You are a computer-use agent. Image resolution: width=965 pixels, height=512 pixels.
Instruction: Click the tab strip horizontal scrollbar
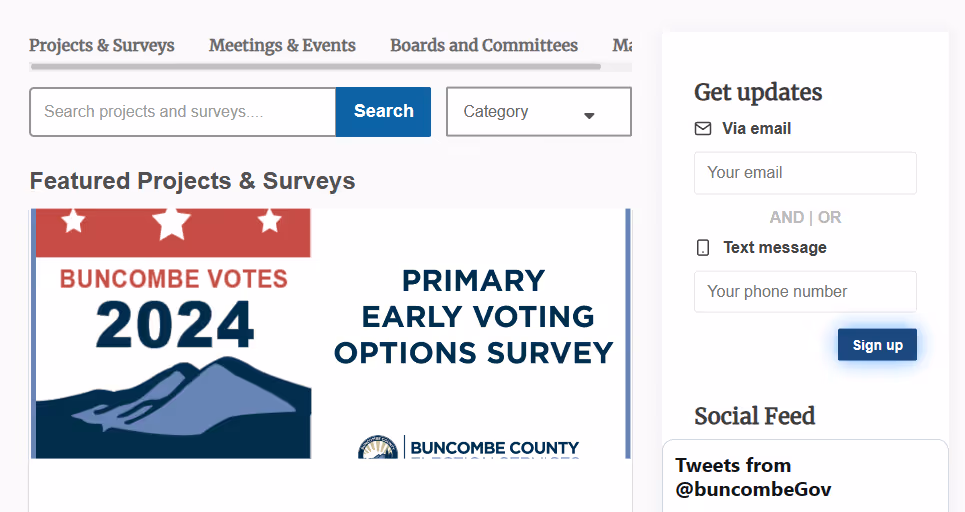(315, 67)
